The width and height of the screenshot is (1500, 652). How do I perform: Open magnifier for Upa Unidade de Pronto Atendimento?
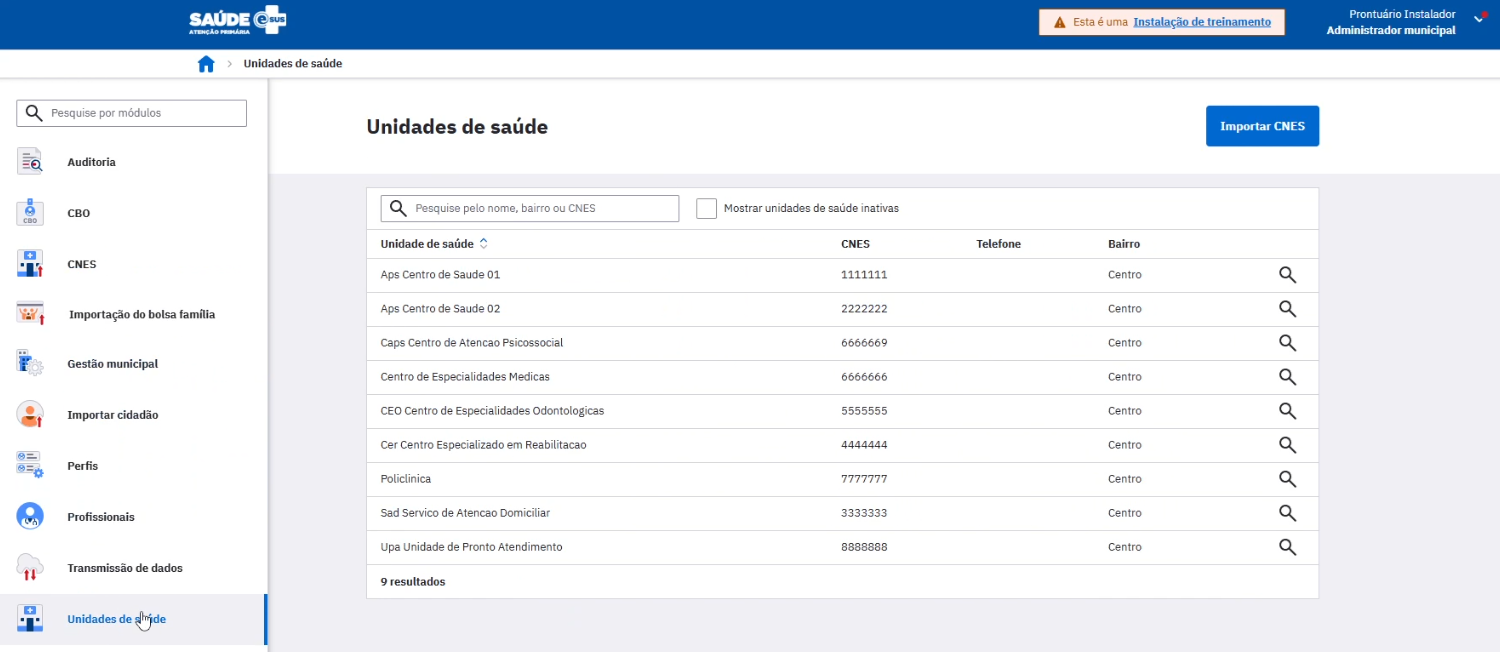coord(1287,547)
